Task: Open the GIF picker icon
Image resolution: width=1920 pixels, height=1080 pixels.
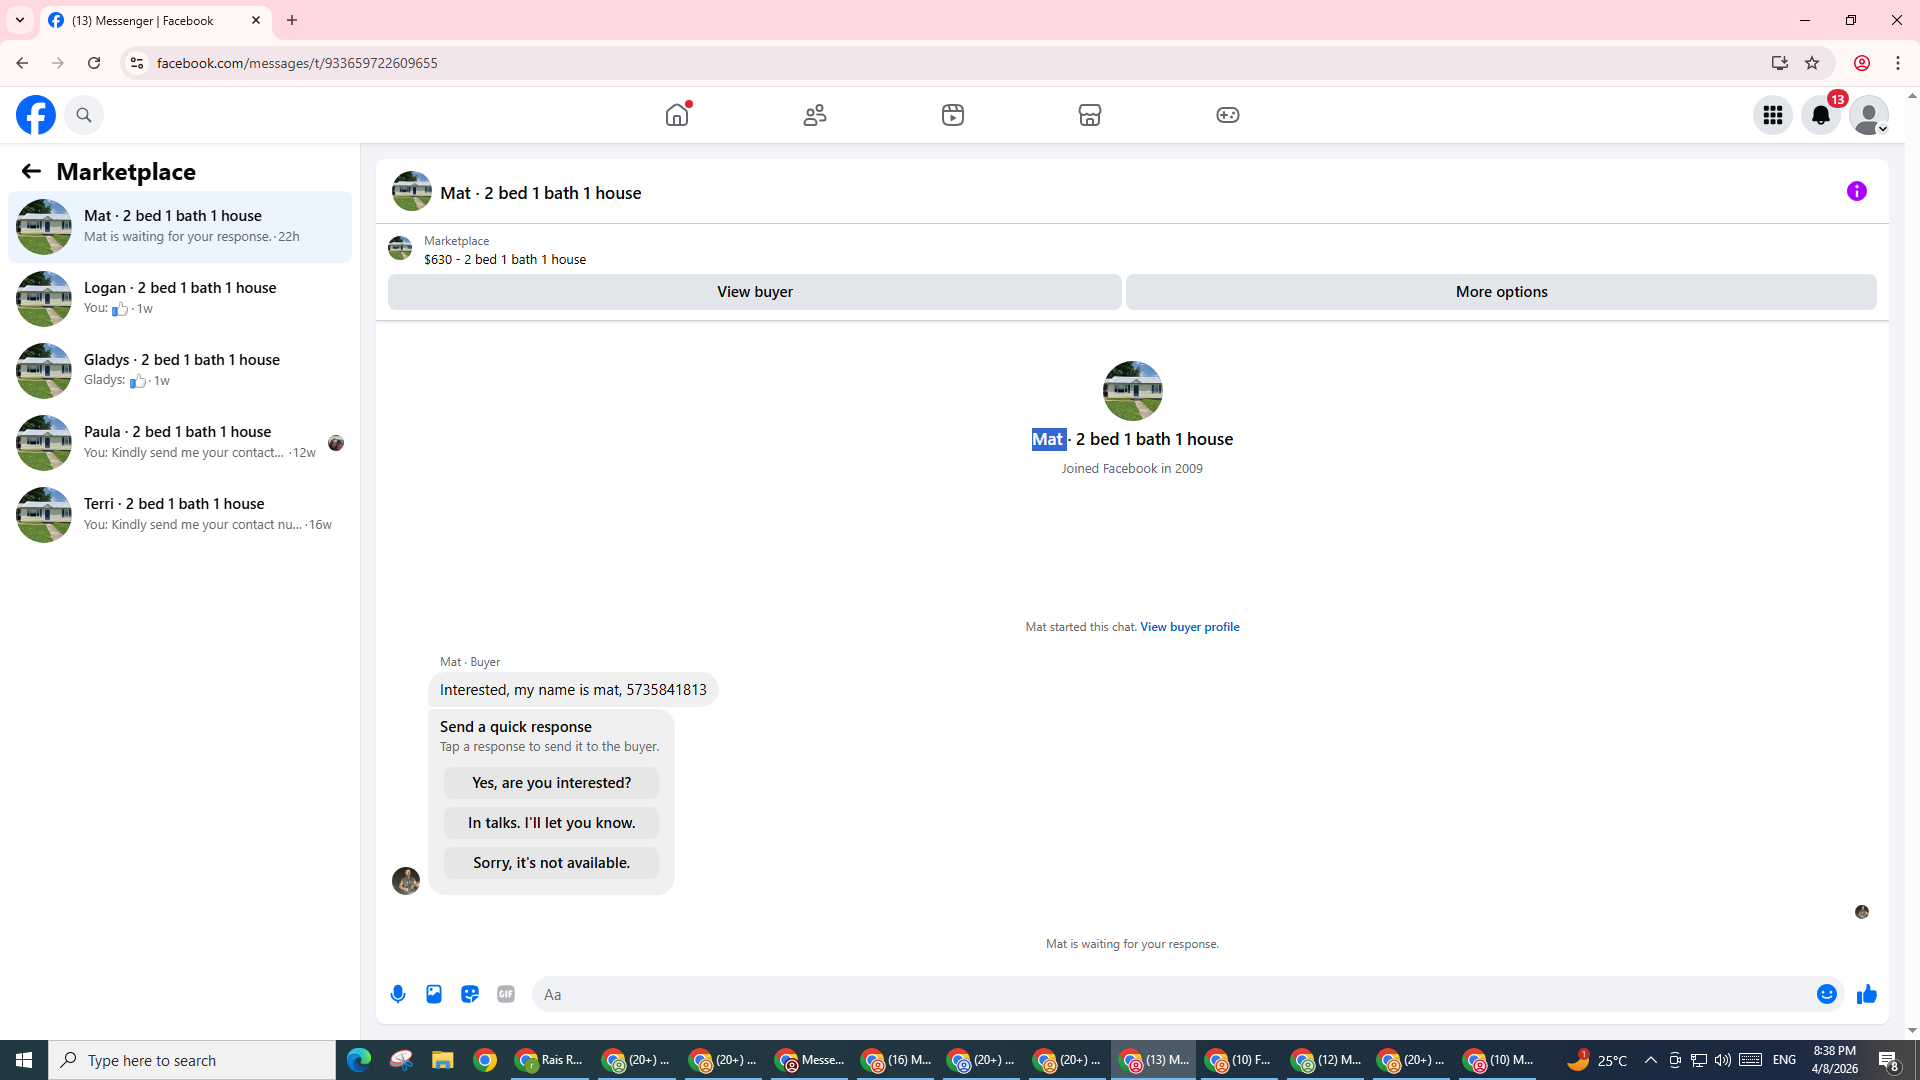Action: coord(506,994)
